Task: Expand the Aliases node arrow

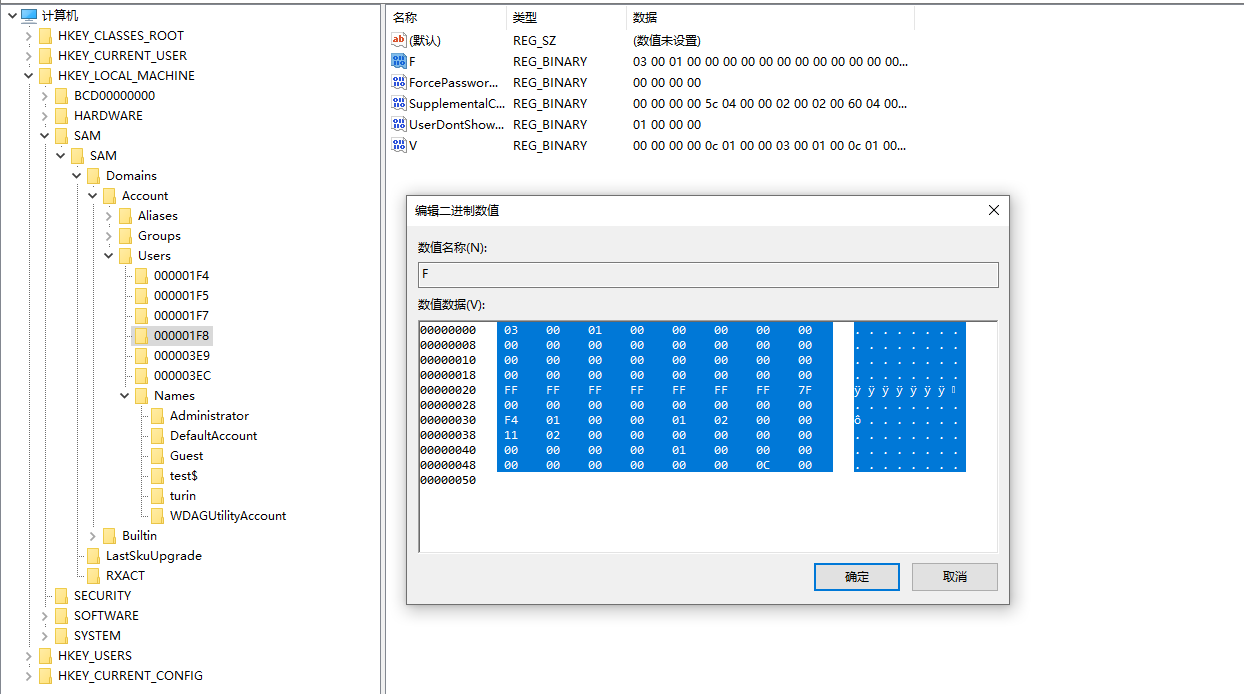Action: tap(108, 215)
